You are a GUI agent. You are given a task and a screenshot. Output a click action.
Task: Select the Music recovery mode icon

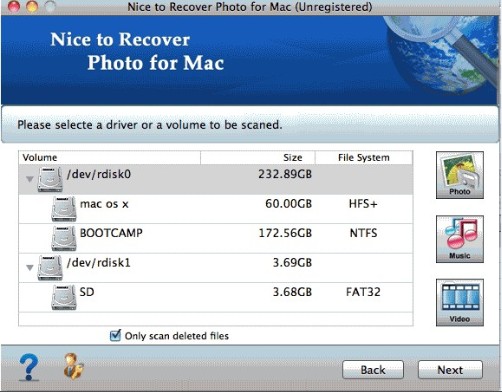(x=460, y=239)
